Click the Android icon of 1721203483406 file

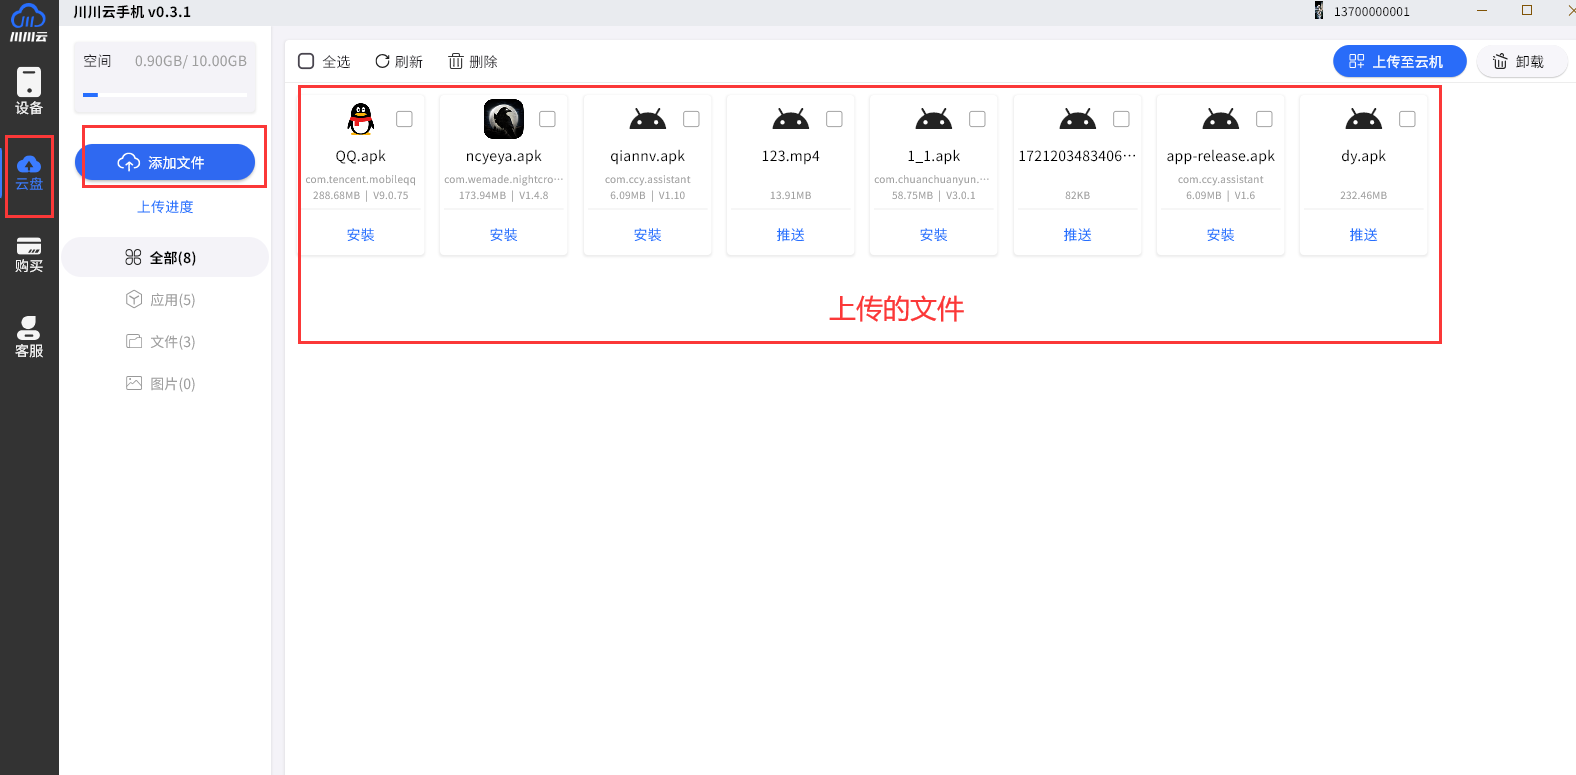coord(1078,119)
